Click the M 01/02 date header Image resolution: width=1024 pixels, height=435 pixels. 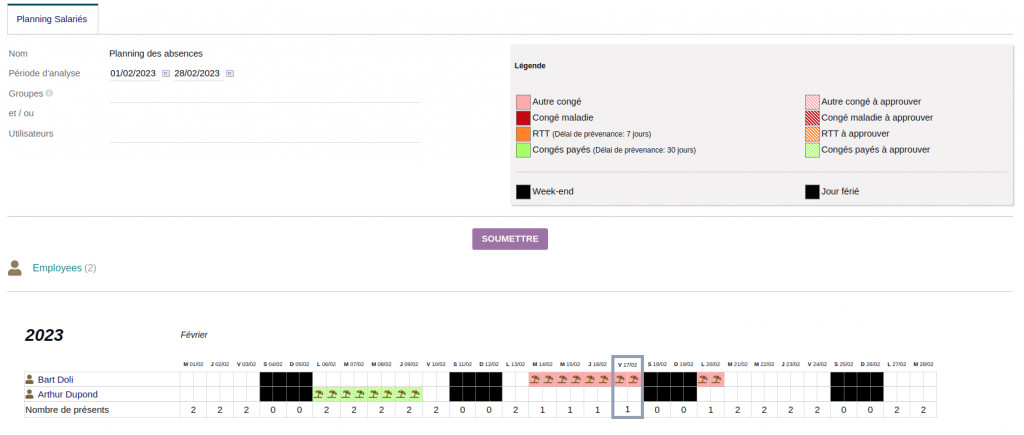click(x=193, y=364)
